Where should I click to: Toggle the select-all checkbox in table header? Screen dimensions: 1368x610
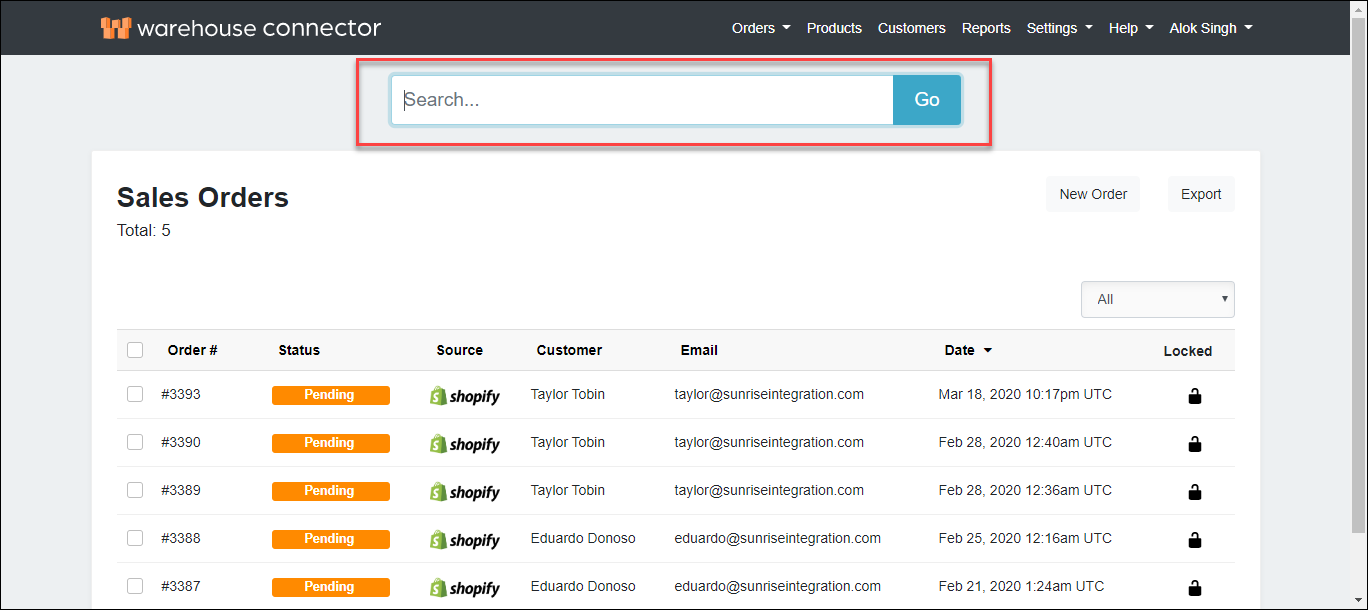pos(135,350)
